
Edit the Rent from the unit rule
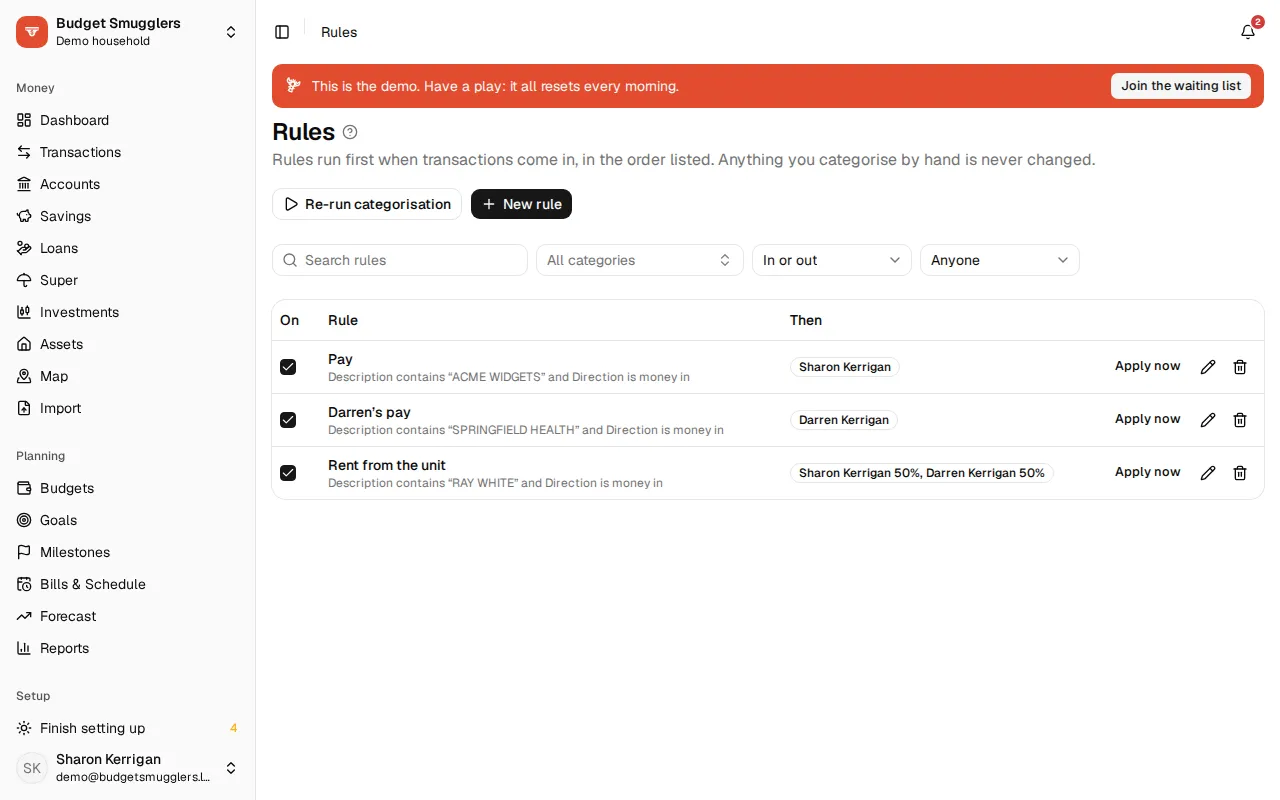(x=1208, y=473)
